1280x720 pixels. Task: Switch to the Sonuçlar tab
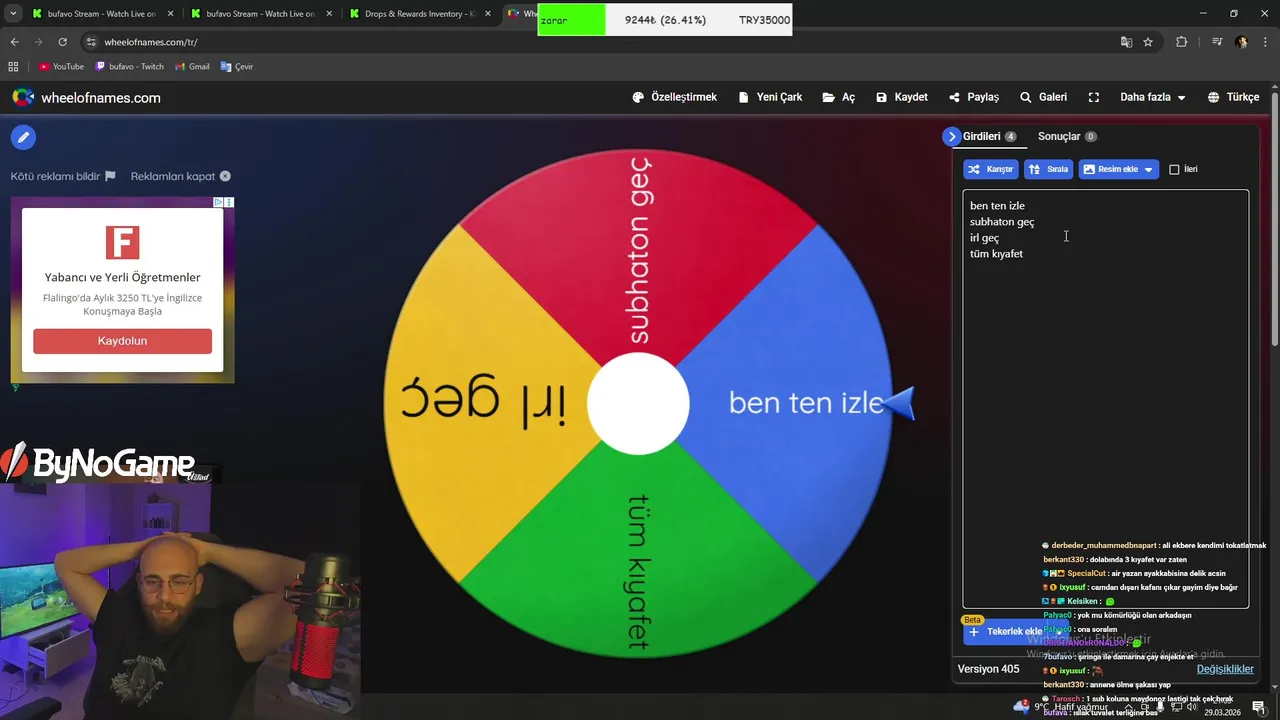coord(1067,136)
